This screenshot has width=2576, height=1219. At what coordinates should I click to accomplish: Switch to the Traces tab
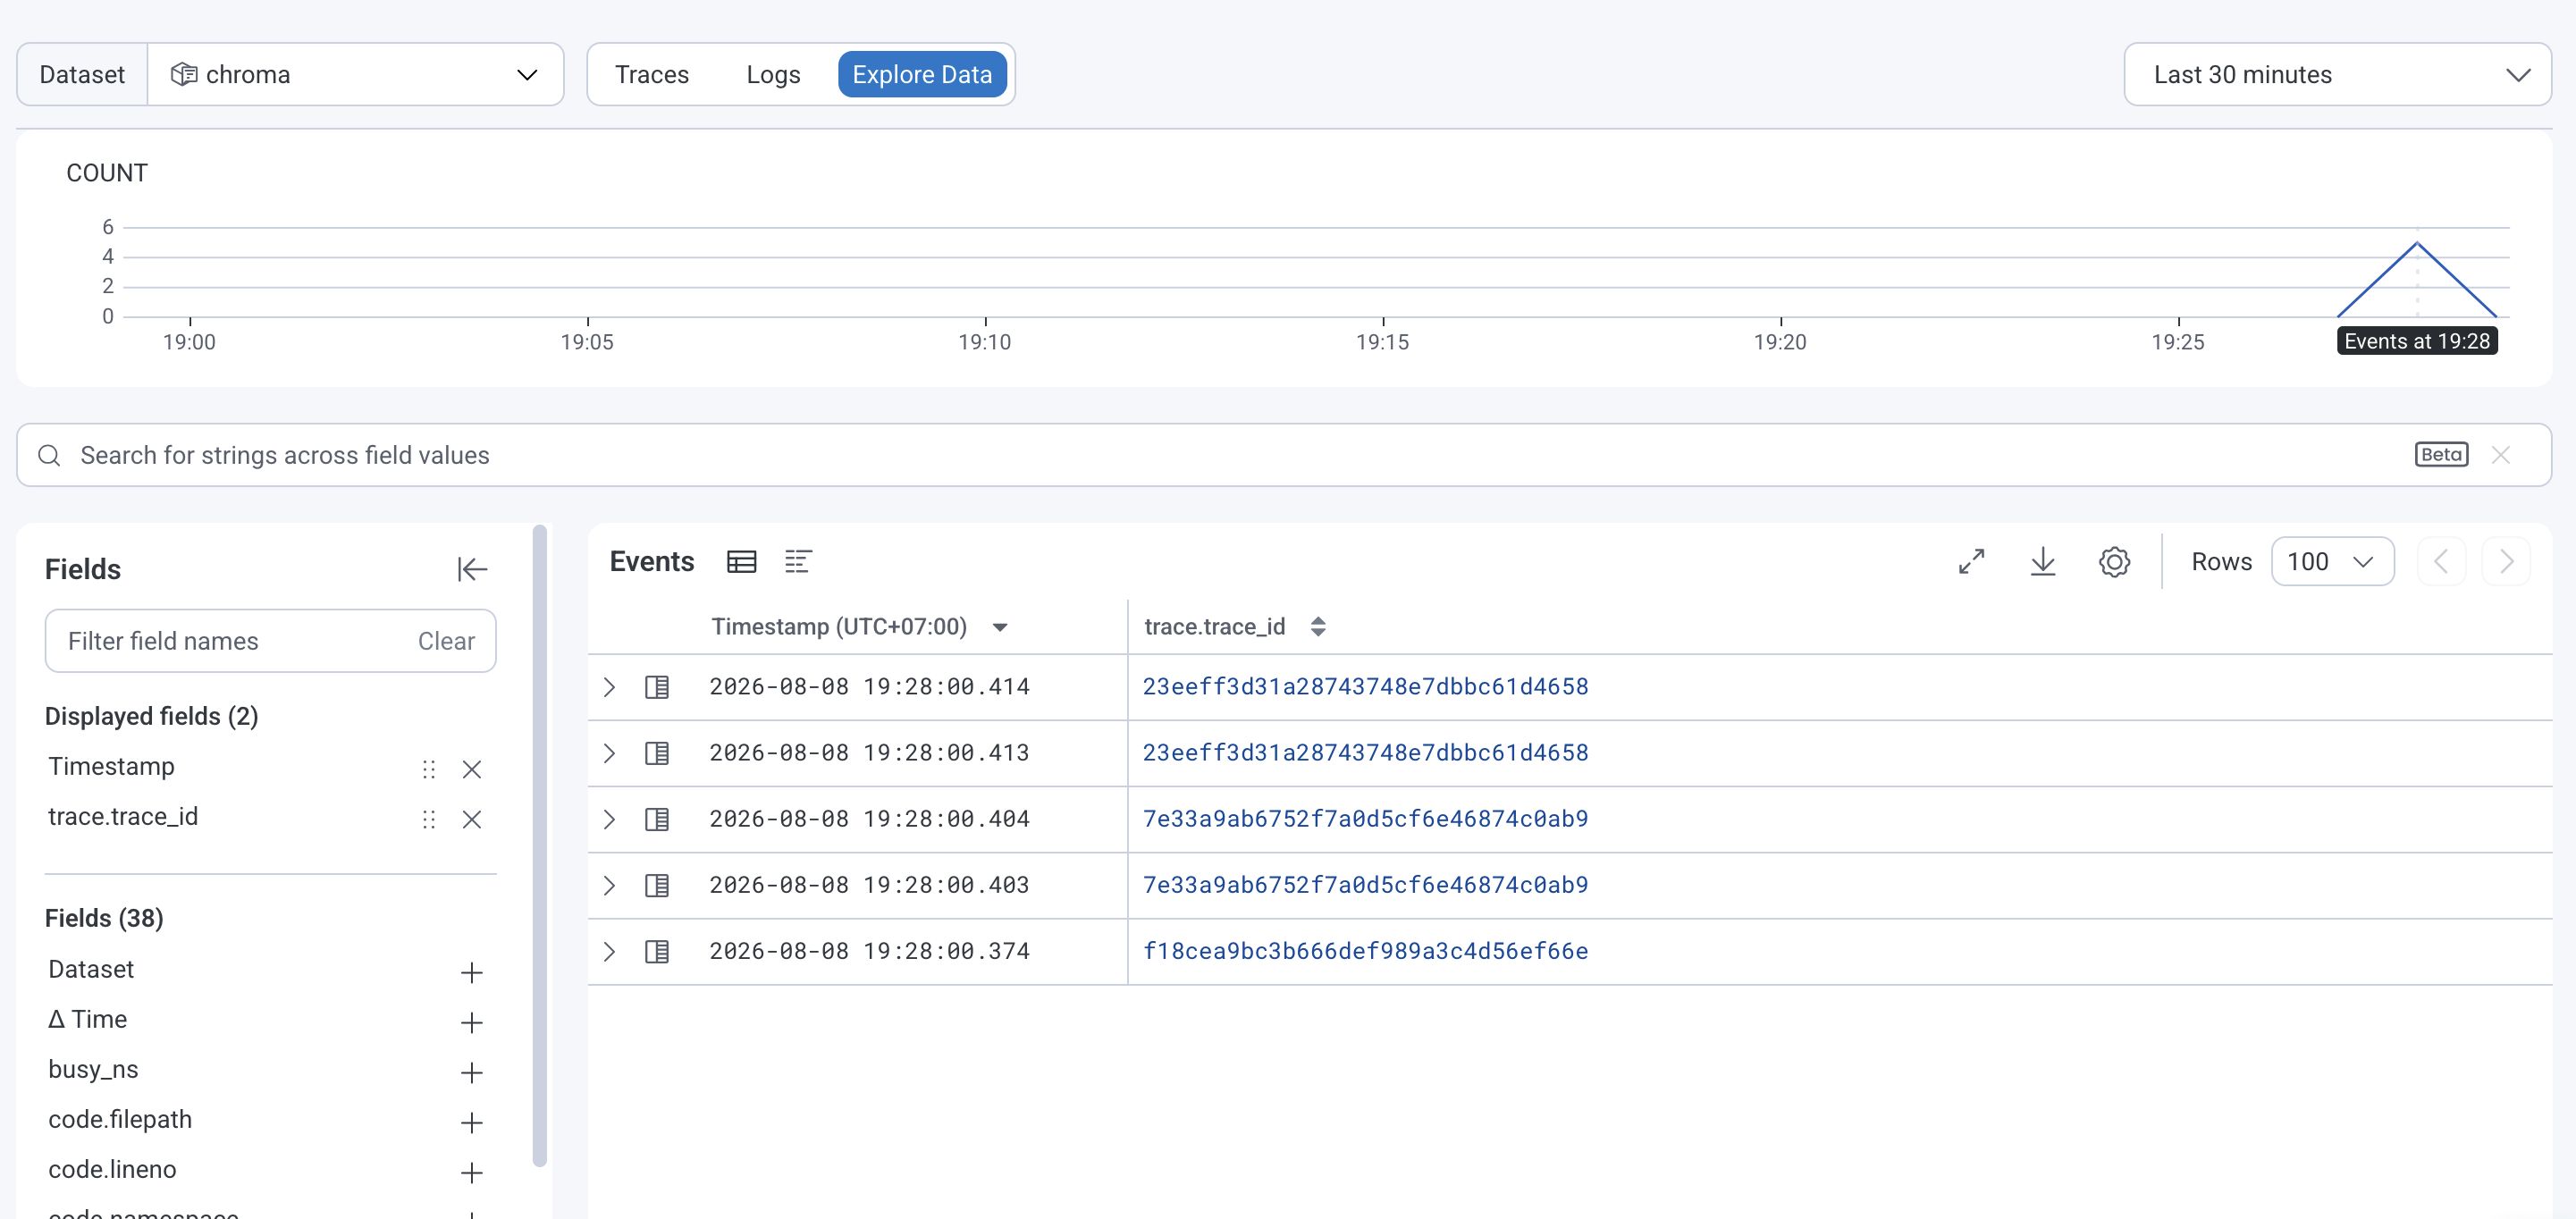pyautogui.click(x=652, y=74)
